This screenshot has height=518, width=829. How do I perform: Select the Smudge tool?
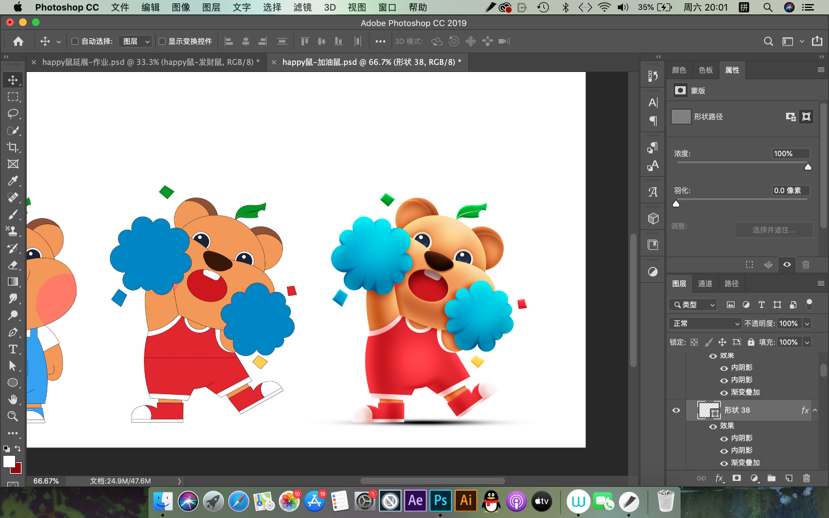[x=13, y=299]
